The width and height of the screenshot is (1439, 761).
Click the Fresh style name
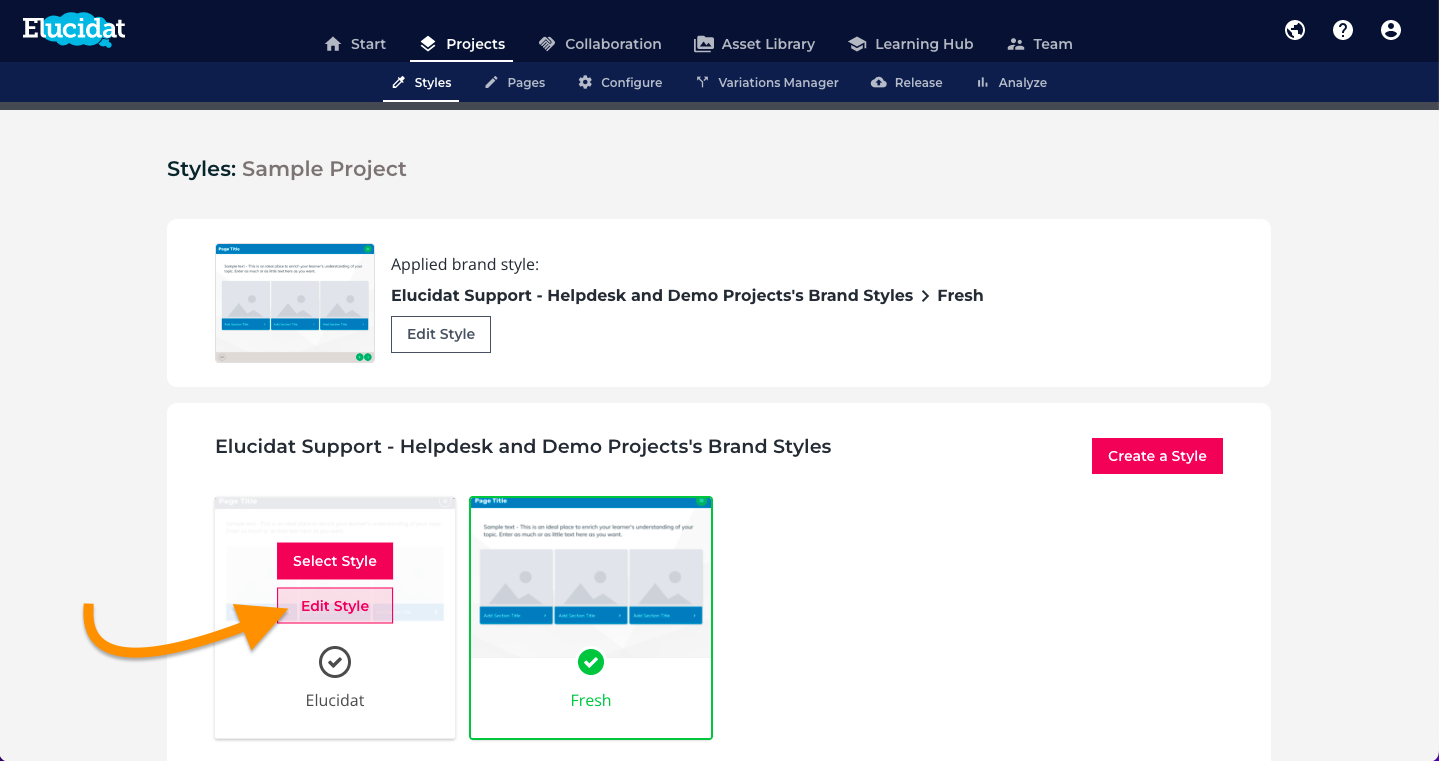coord(591,700)
